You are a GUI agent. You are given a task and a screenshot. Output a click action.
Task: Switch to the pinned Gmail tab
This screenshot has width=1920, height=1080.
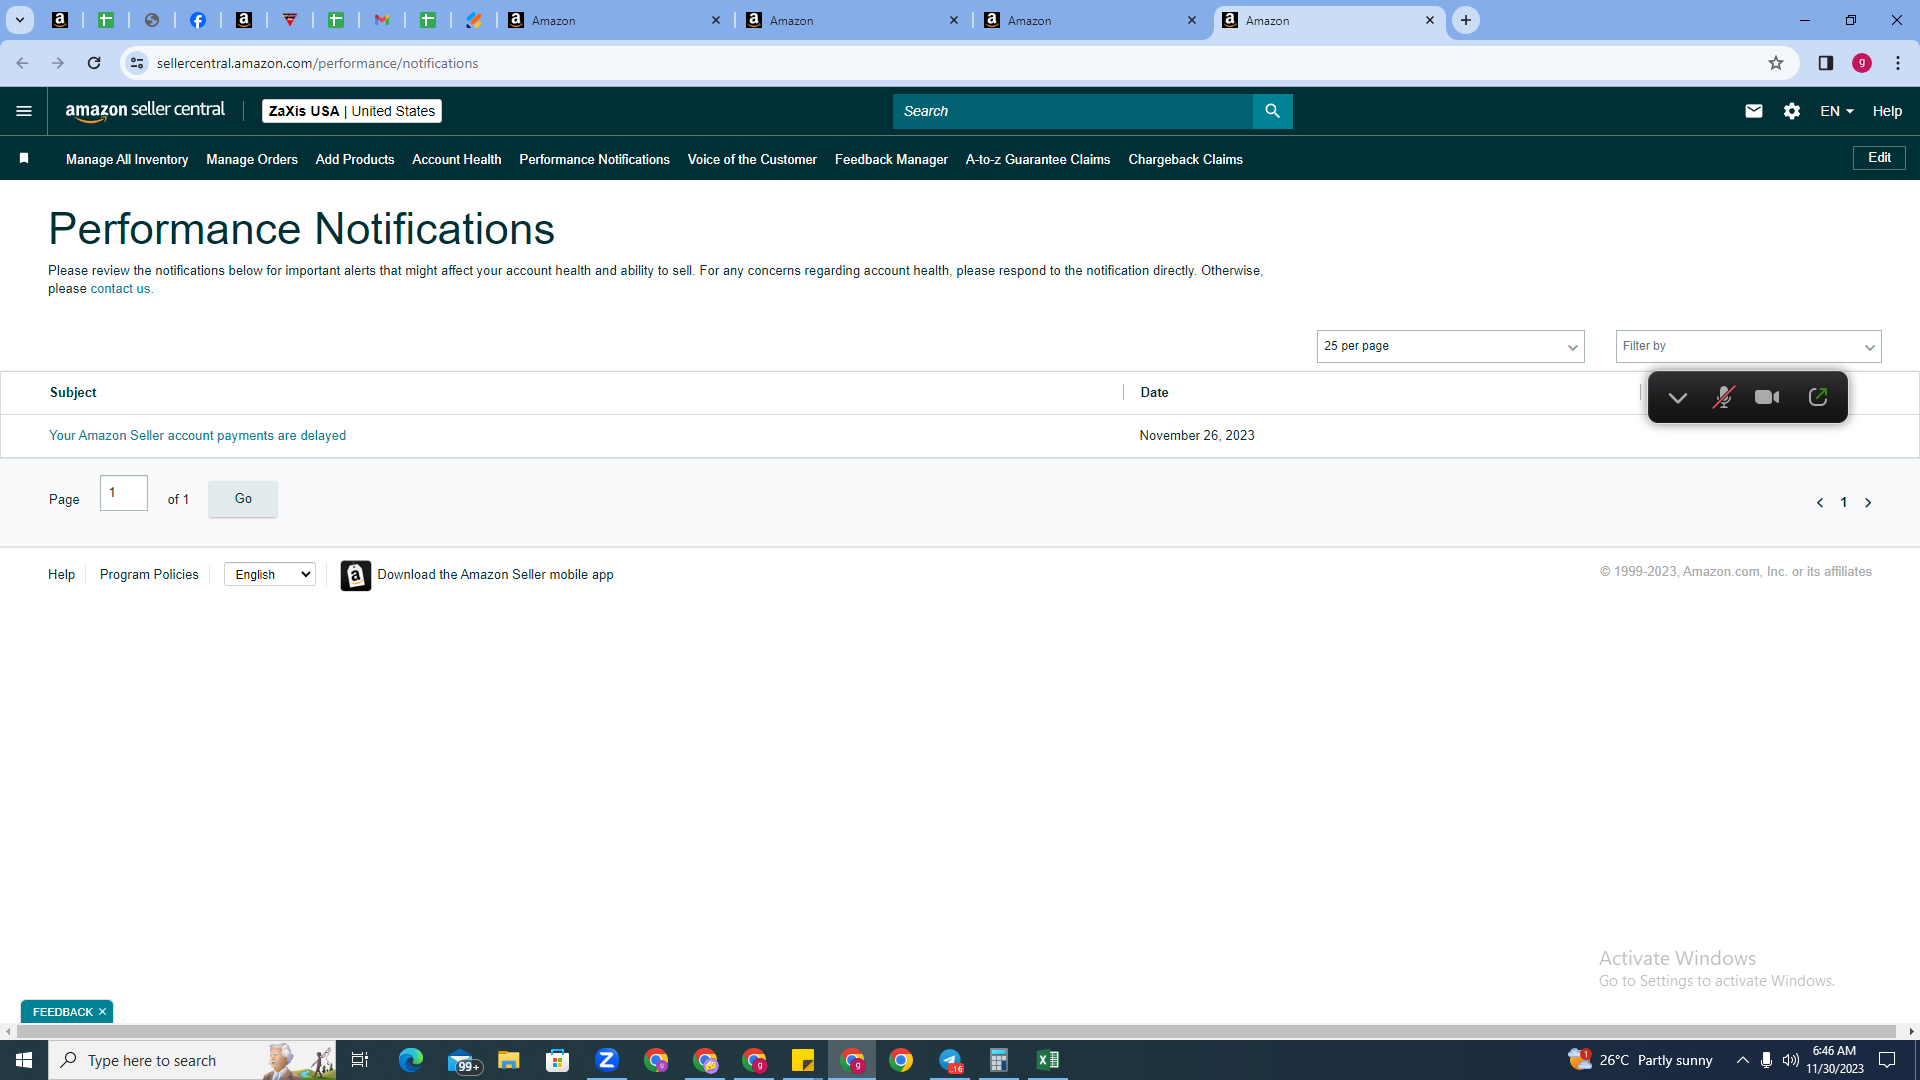382,20
